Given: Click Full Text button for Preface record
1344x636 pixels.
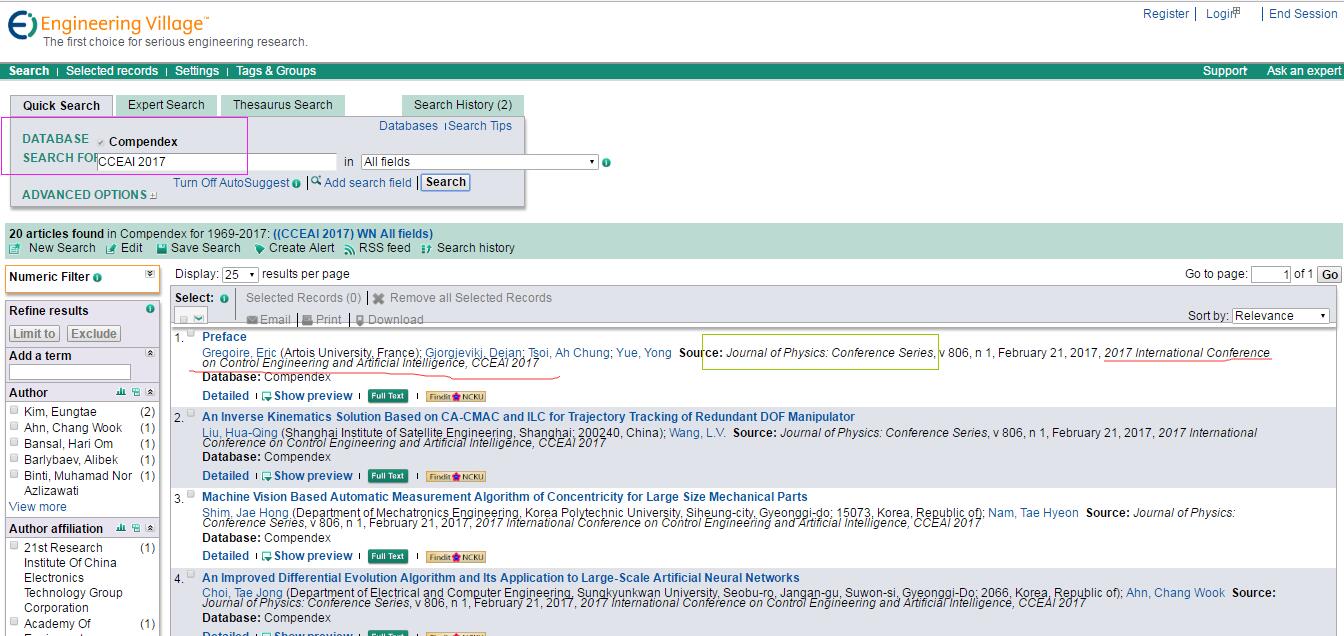Looking at the screenshot, I should (x=388, y=396).
